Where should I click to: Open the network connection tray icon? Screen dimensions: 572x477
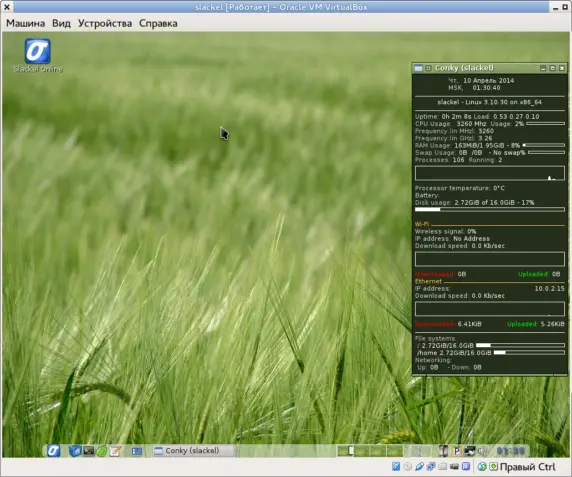[469, 451]
